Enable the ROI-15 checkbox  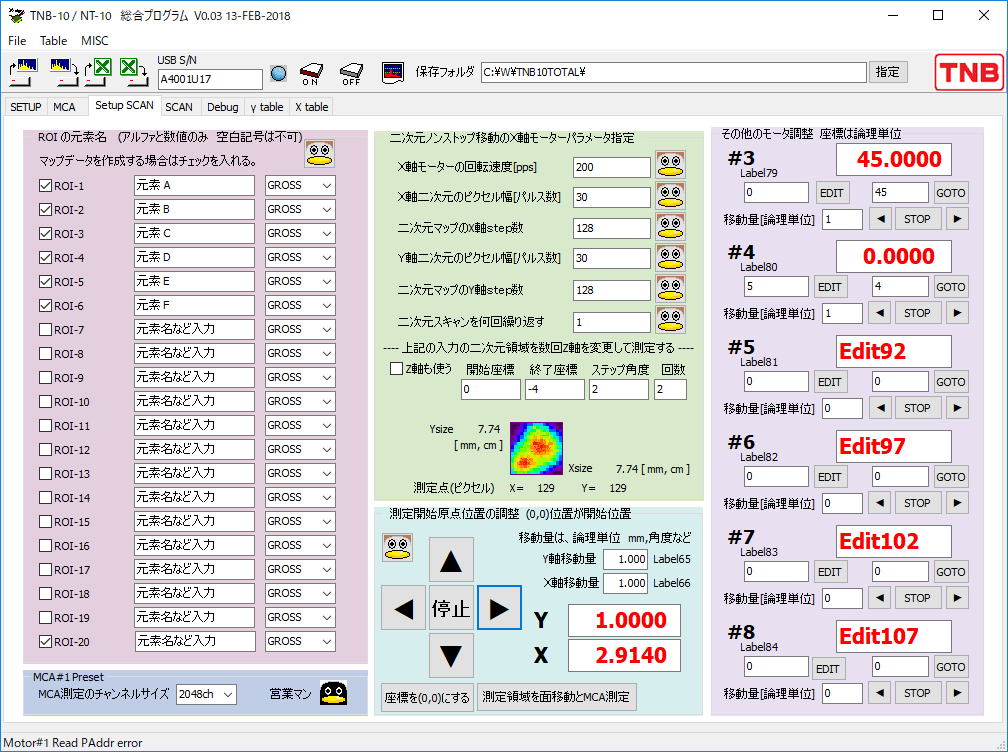coord(45,521)
